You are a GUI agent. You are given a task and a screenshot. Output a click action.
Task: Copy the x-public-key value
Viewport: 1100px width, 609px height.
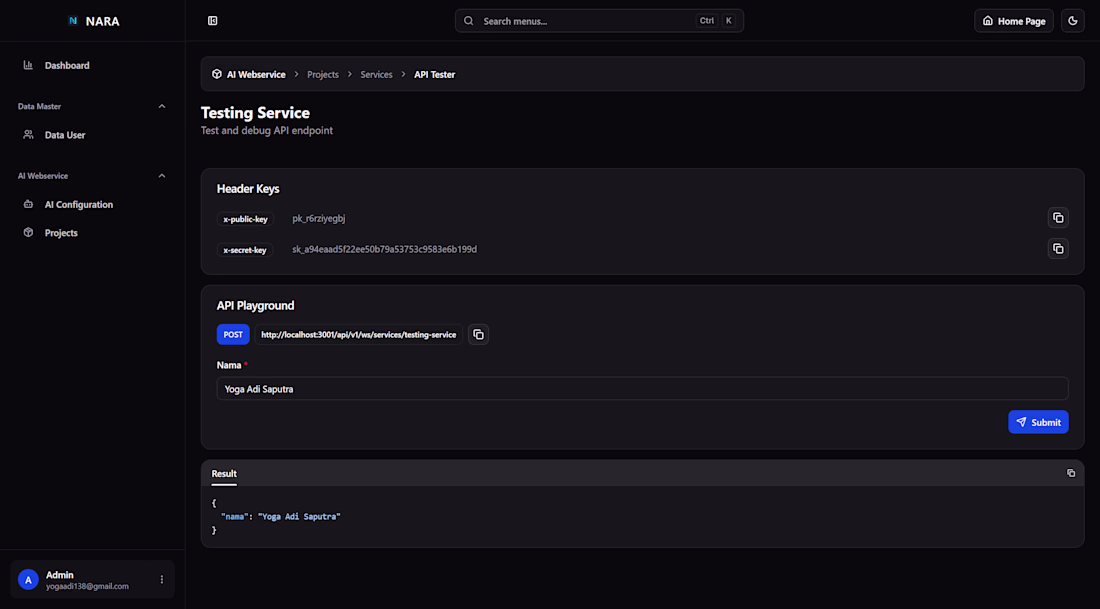1058,218
